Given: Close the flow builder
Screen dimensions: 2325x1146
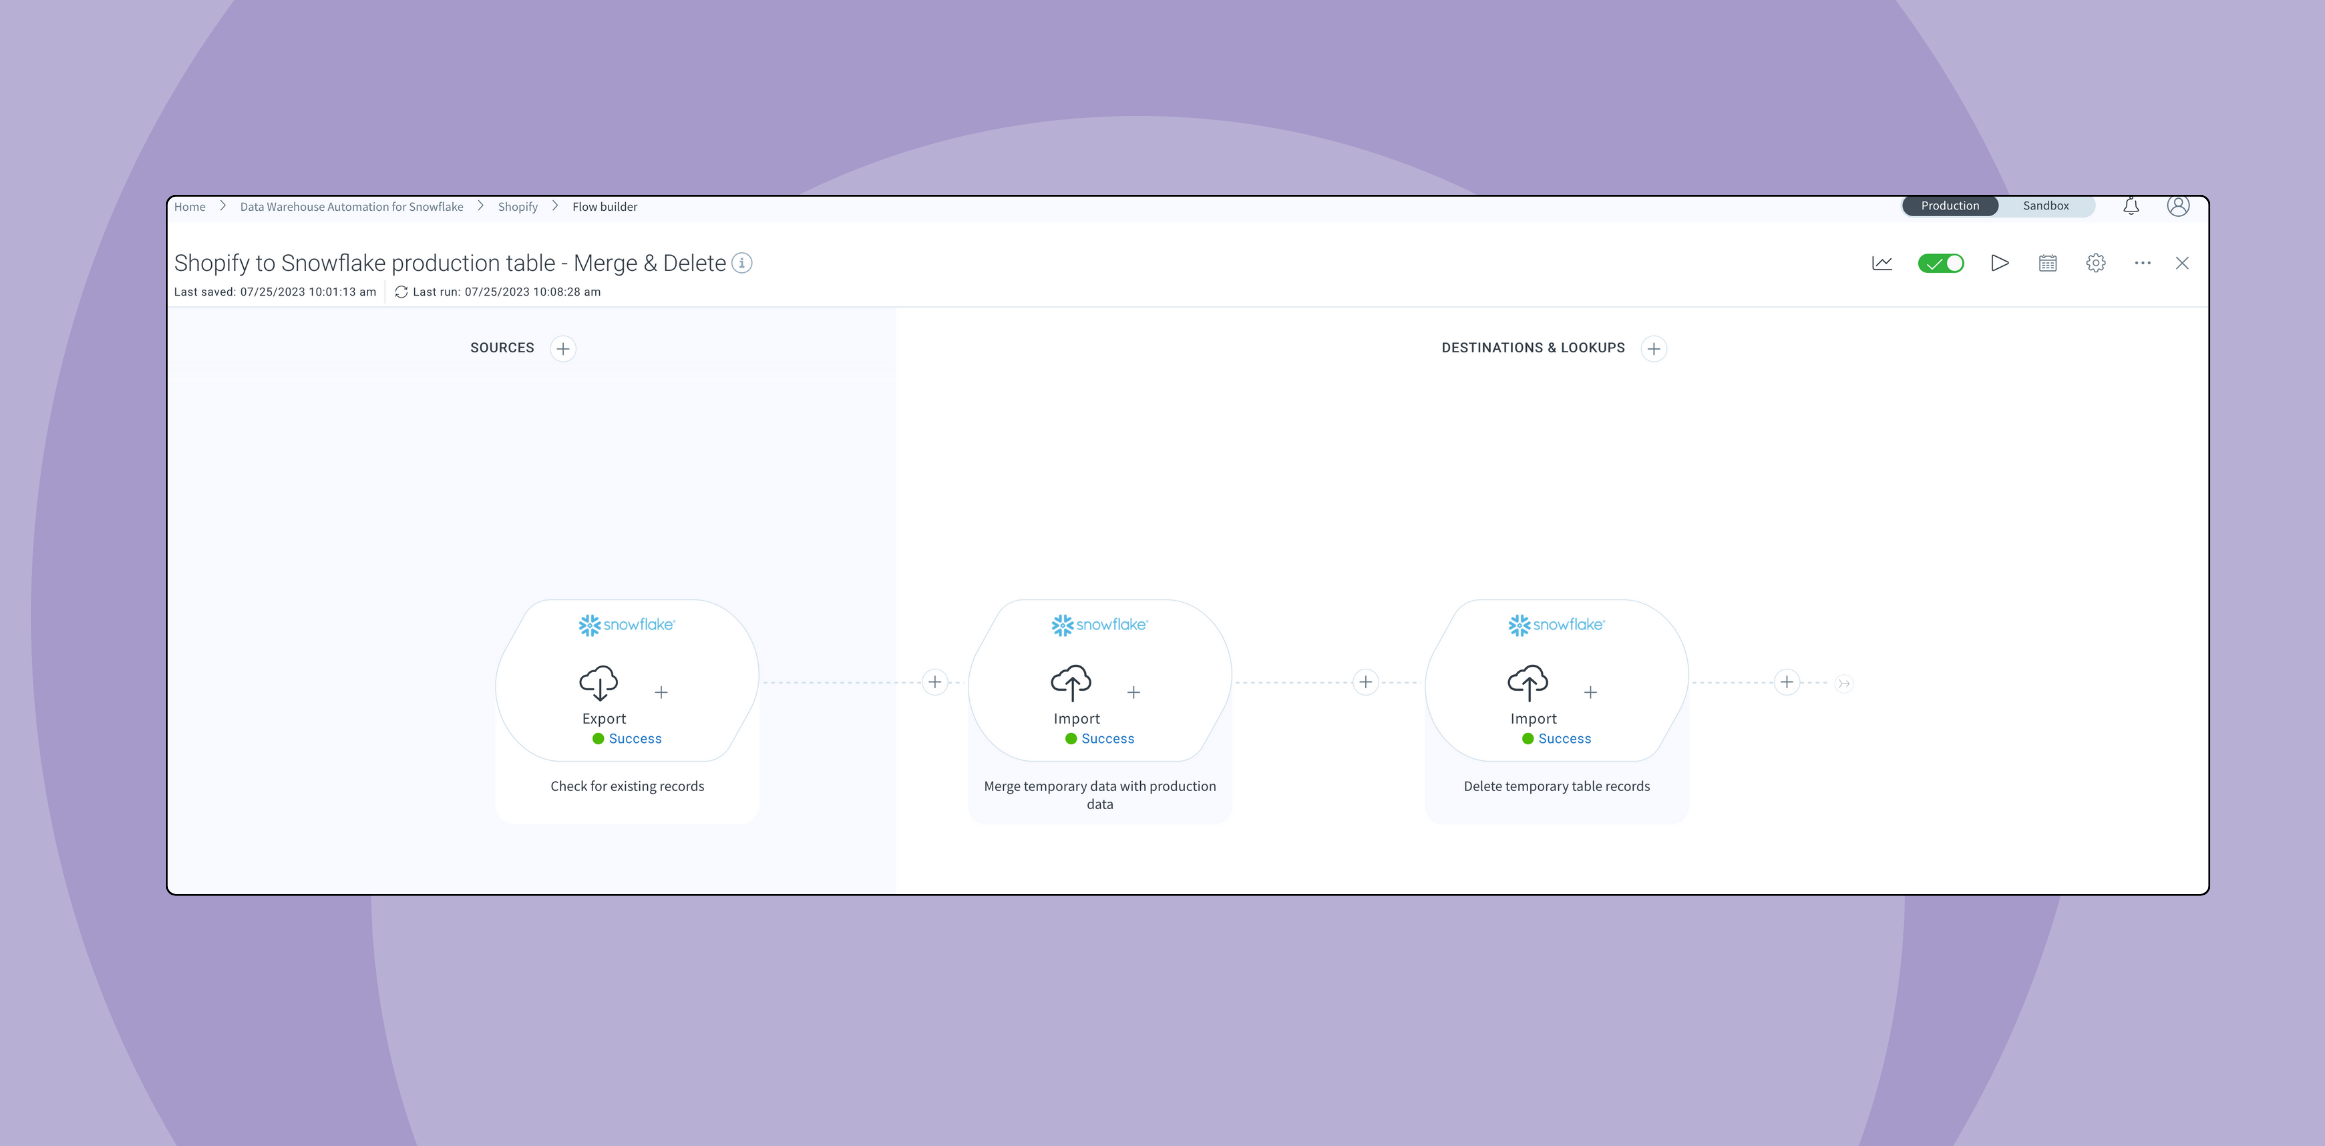Looking at the screenshot, I should pos(2182,263).
